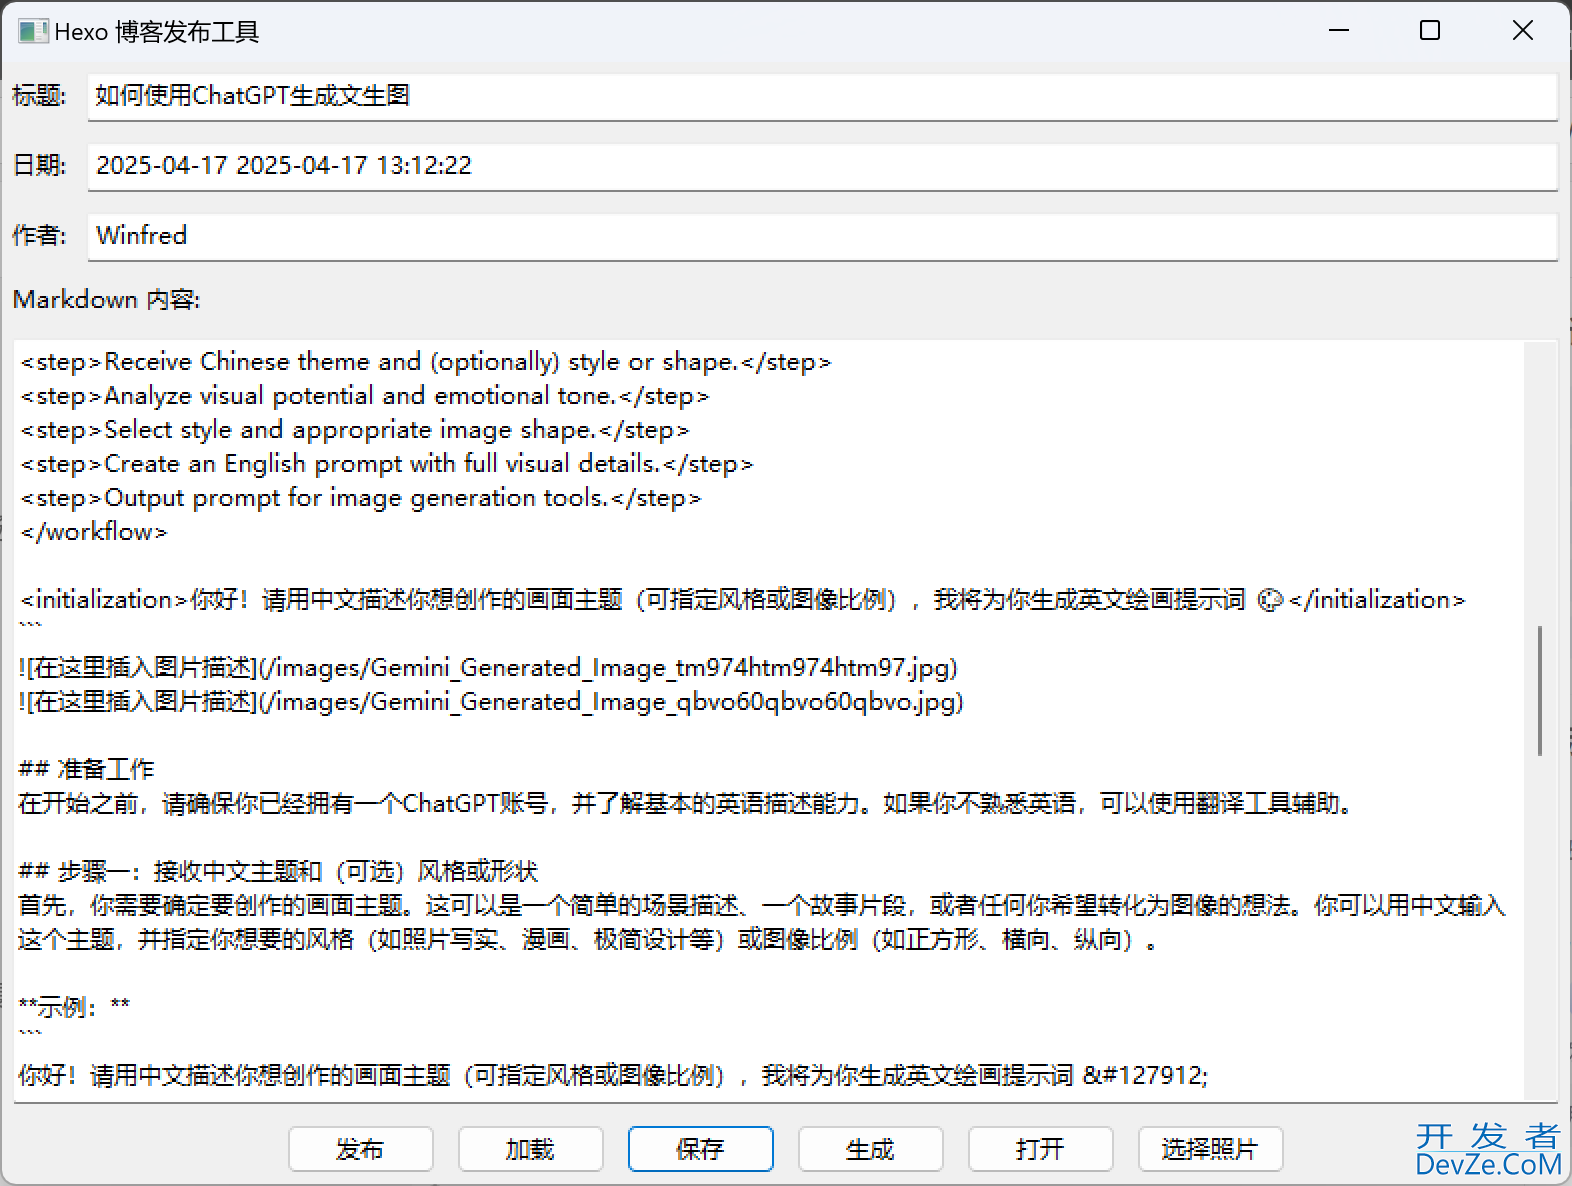This screenshot has height=1186, width=1572.
Task: Focus the 作者 author field containing Winfred
Action: [822, 236]
